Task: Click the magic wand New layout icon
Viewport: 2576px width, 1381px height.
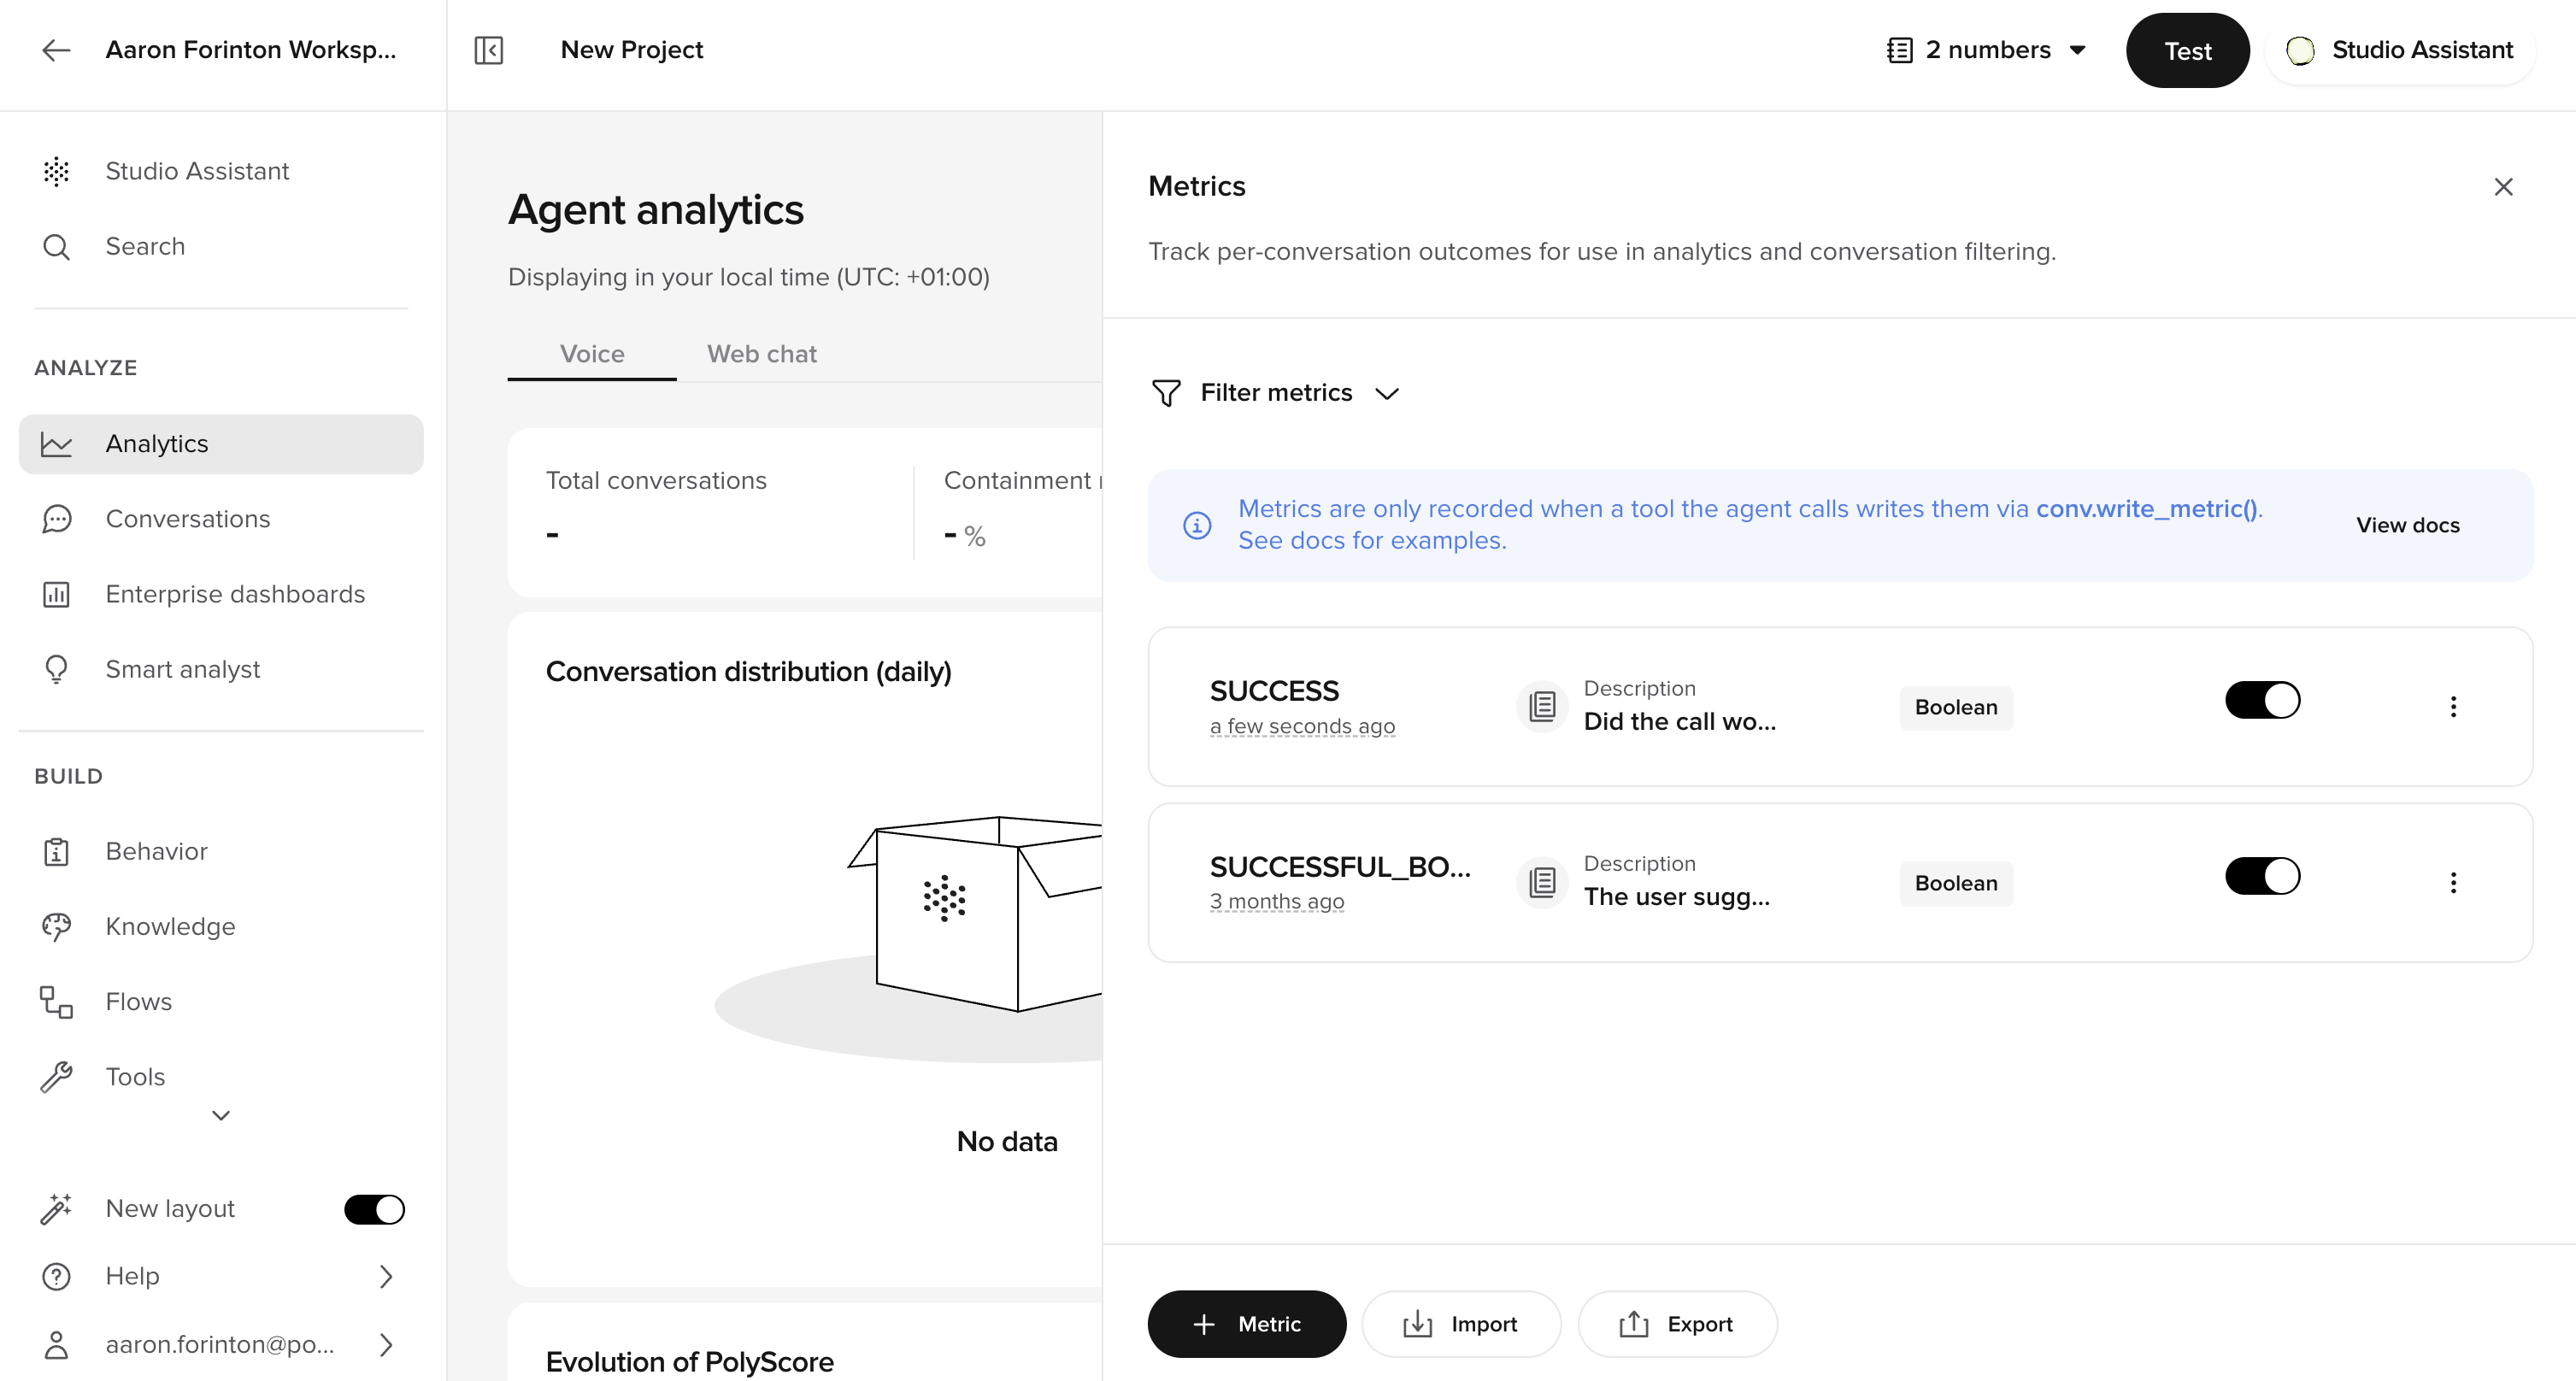Action: [x=56, y=1209]
